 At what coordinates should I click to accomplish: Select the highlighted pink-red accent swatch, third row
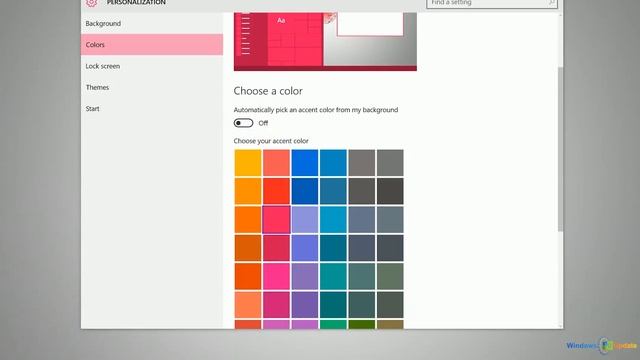click(276, 220)
